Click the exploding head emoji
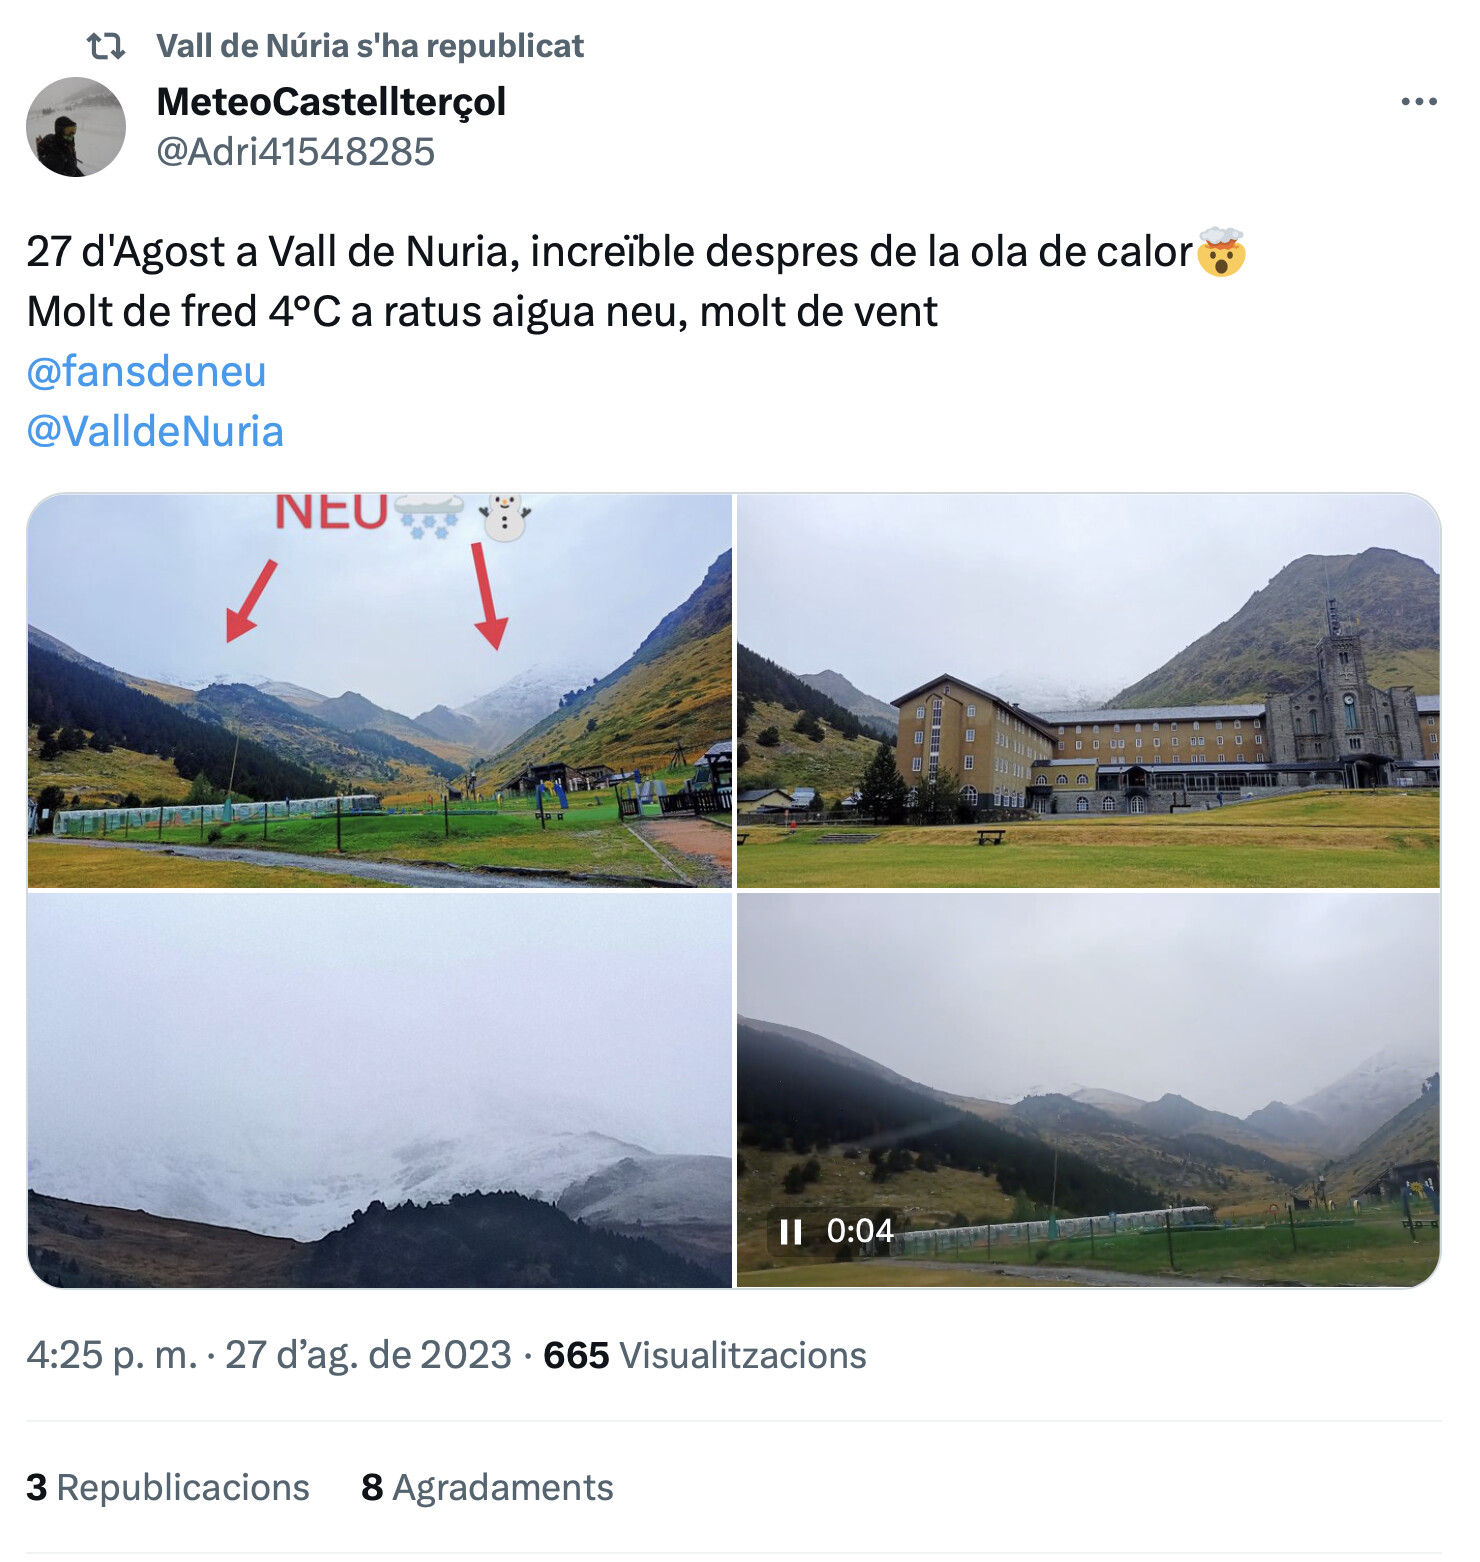The width and height of the screenshot is (1480, 1562). coord(1221,252)
